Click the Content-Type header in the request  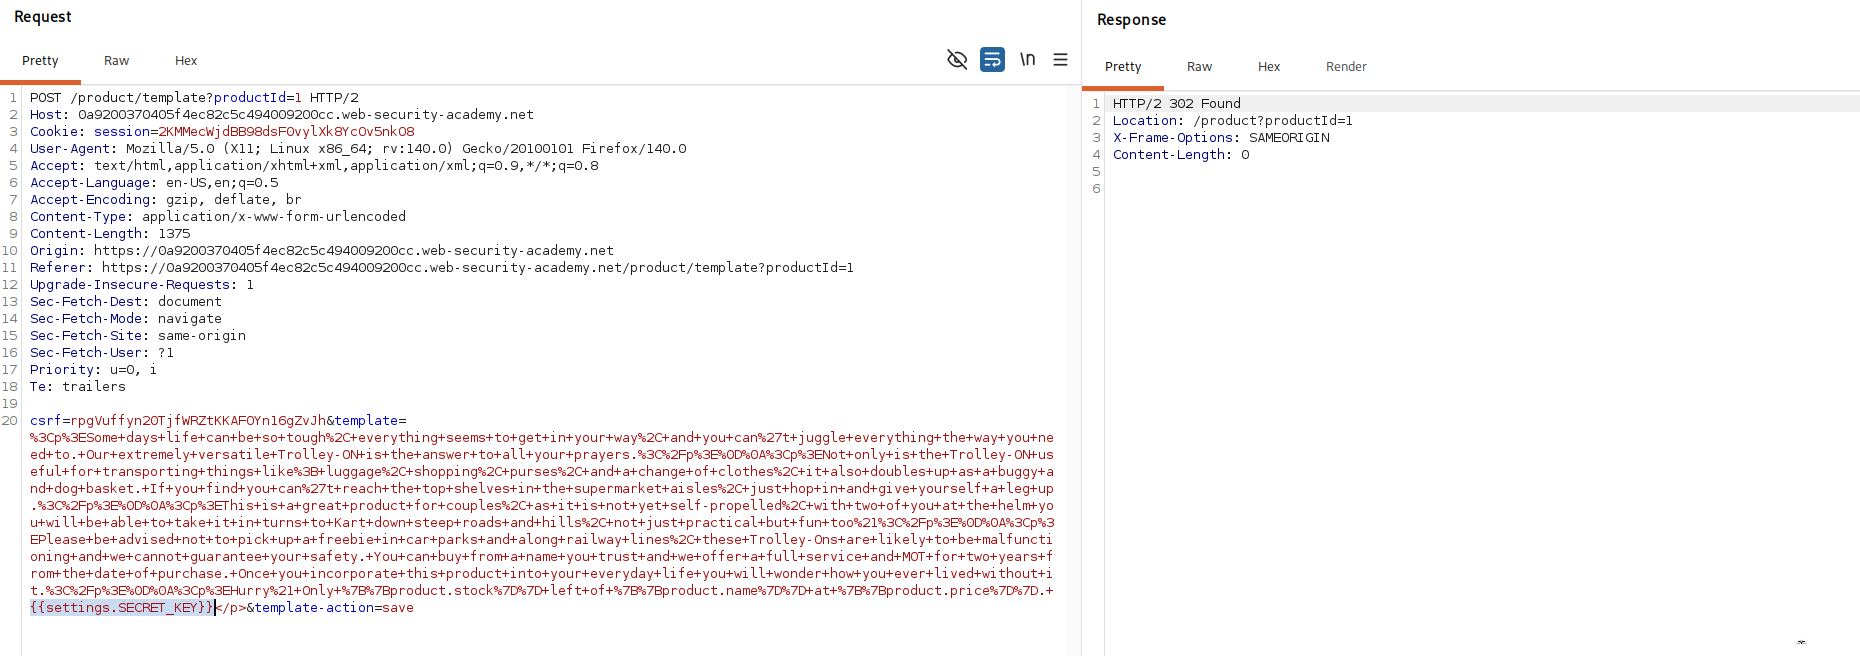point(218,217)
